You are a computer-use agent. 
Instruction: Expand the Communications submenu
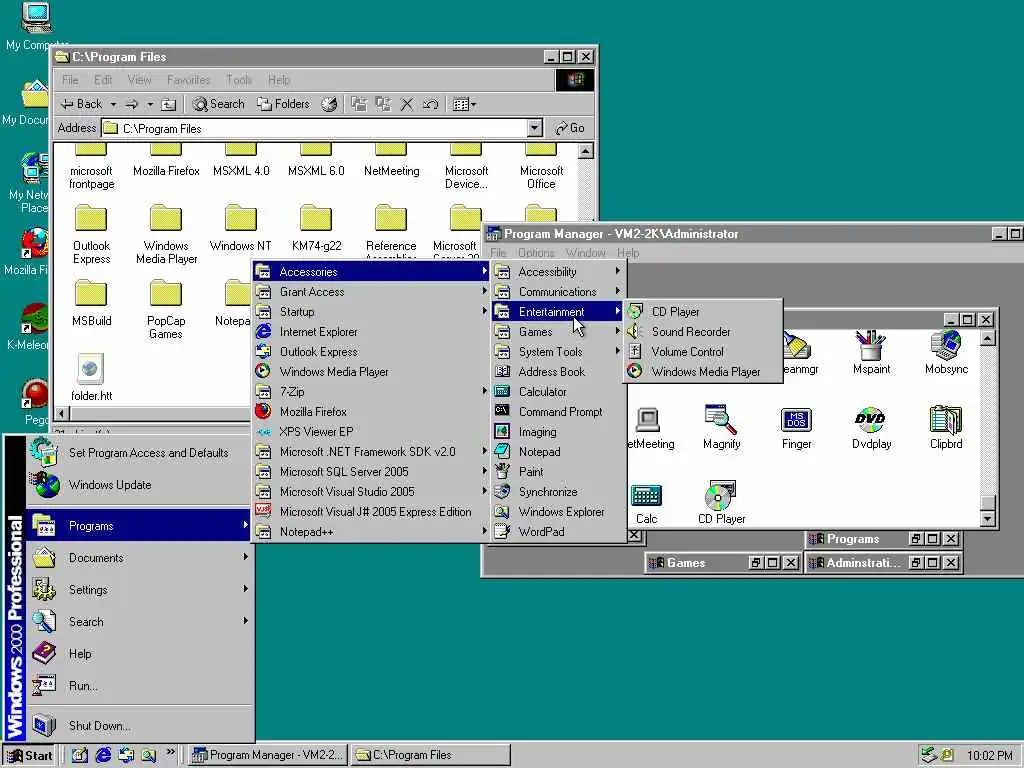click(558, 292)
